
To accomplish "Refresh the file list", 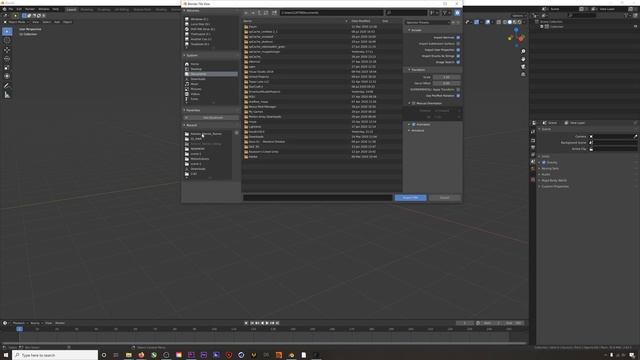I will click(266, 13).
